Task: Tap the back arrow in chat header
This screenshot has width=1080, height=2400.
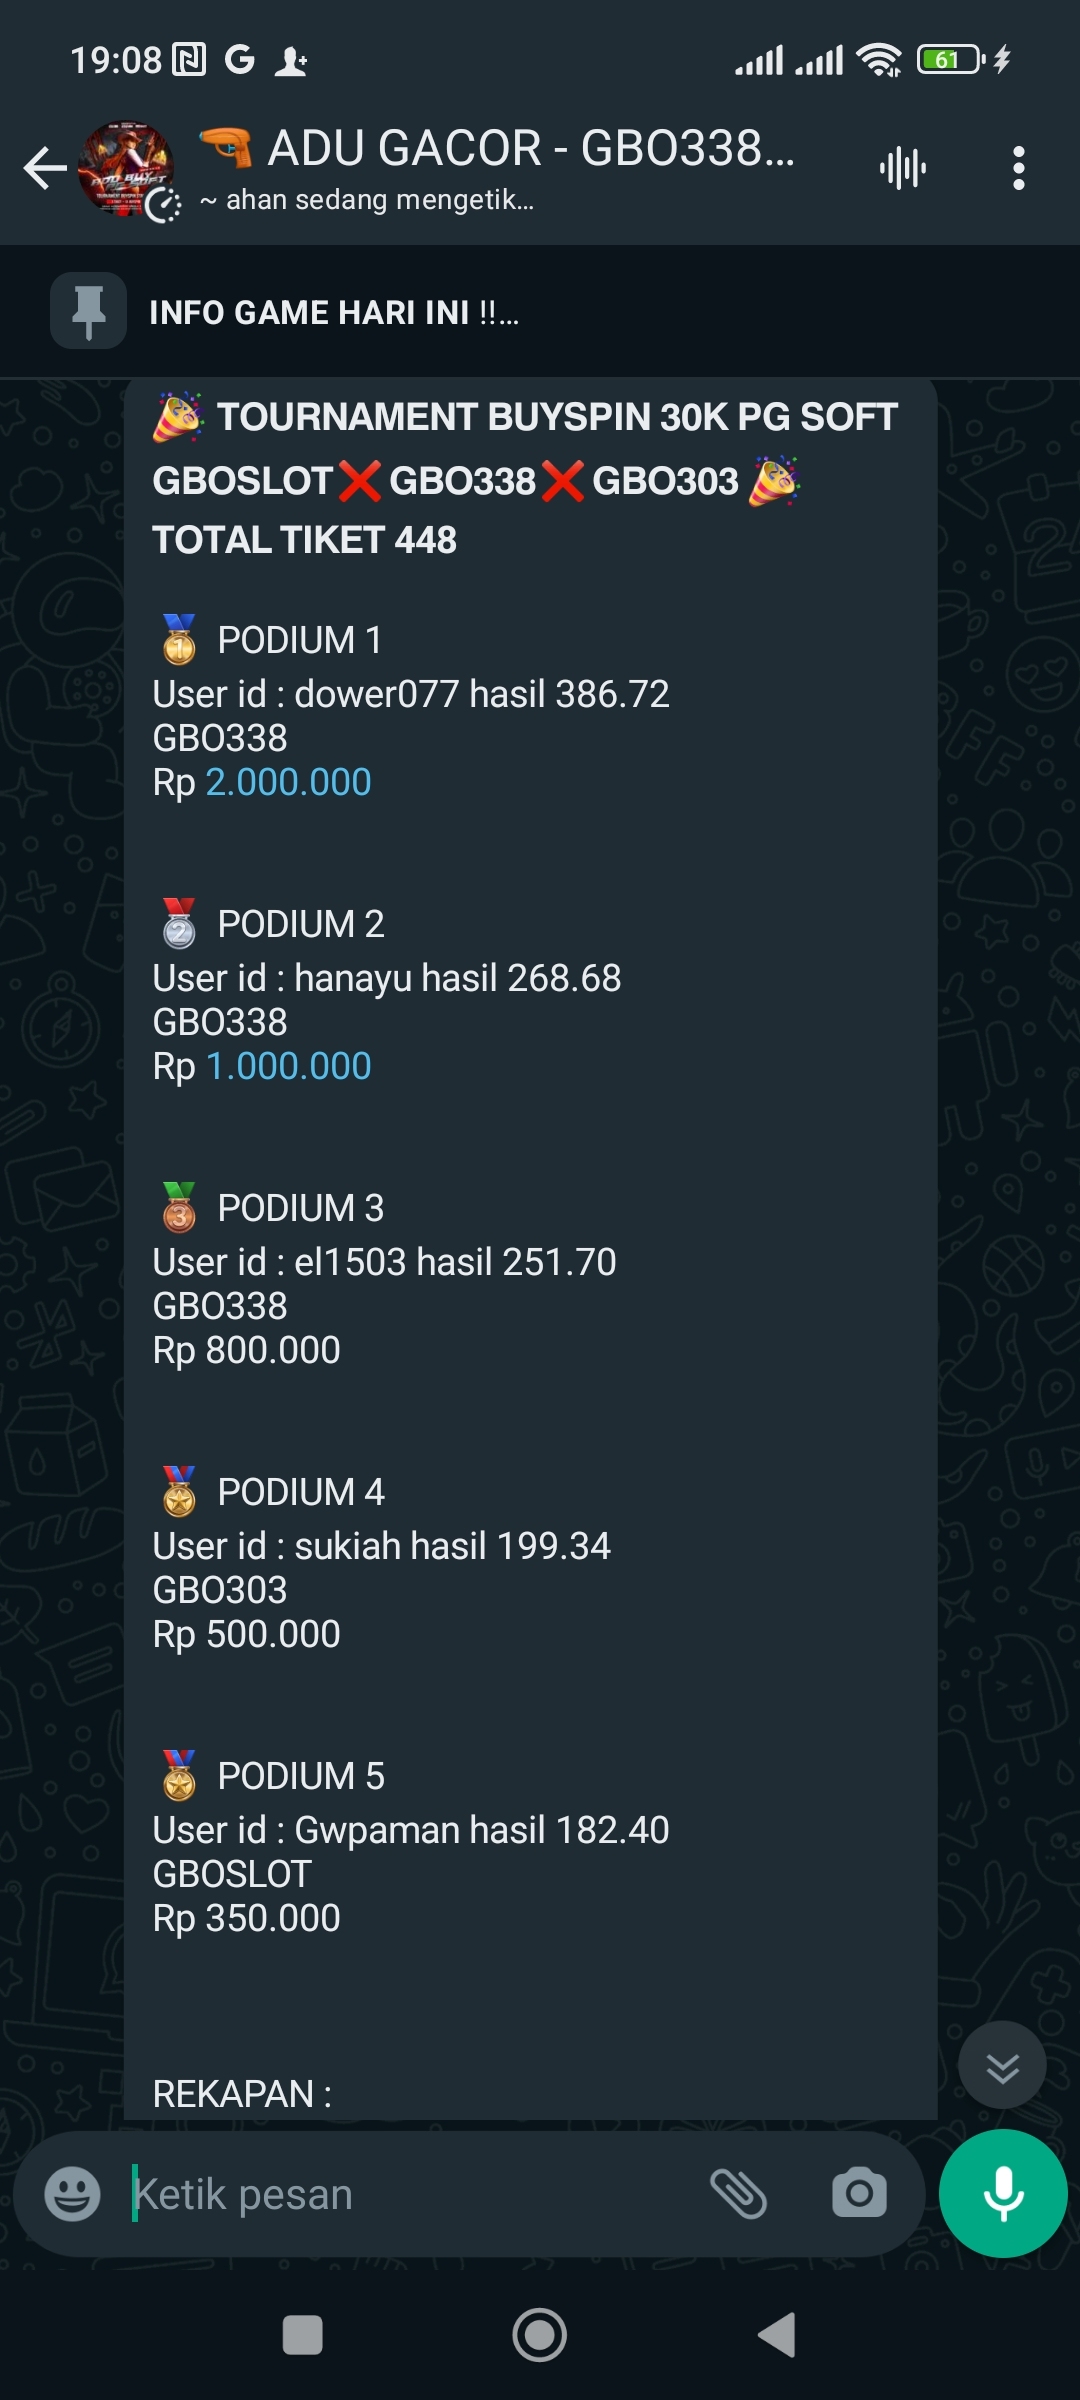Action: click(45, 168)
